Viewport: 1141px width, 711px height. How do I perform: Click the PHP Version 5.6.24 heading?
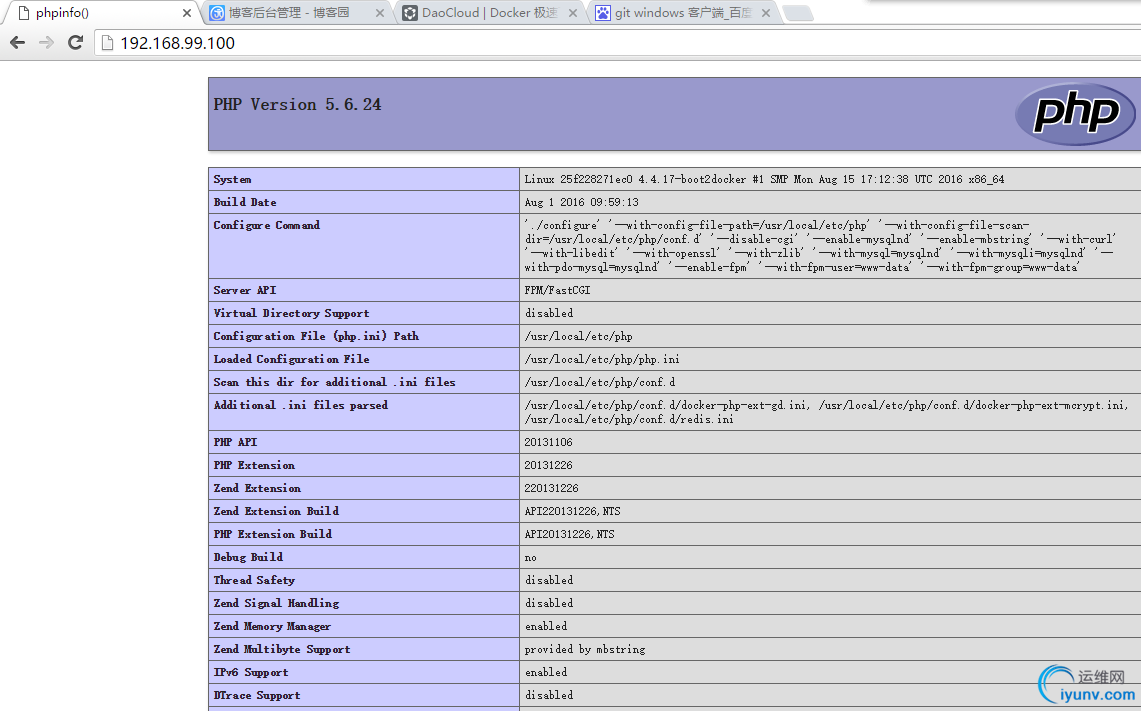pos(297,105)
